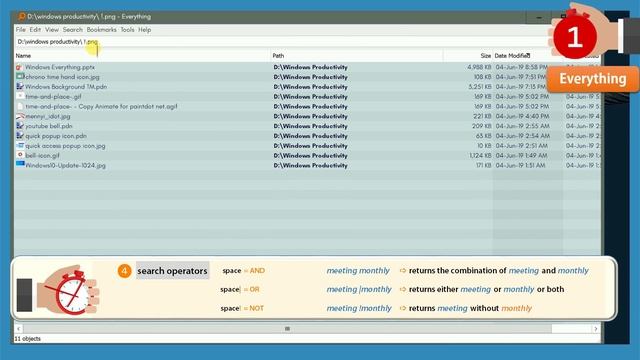Click the '04-Jun-19 4:40 PM' date cell
This screenshot has width=640, height=360.
(x=522, y=116)
